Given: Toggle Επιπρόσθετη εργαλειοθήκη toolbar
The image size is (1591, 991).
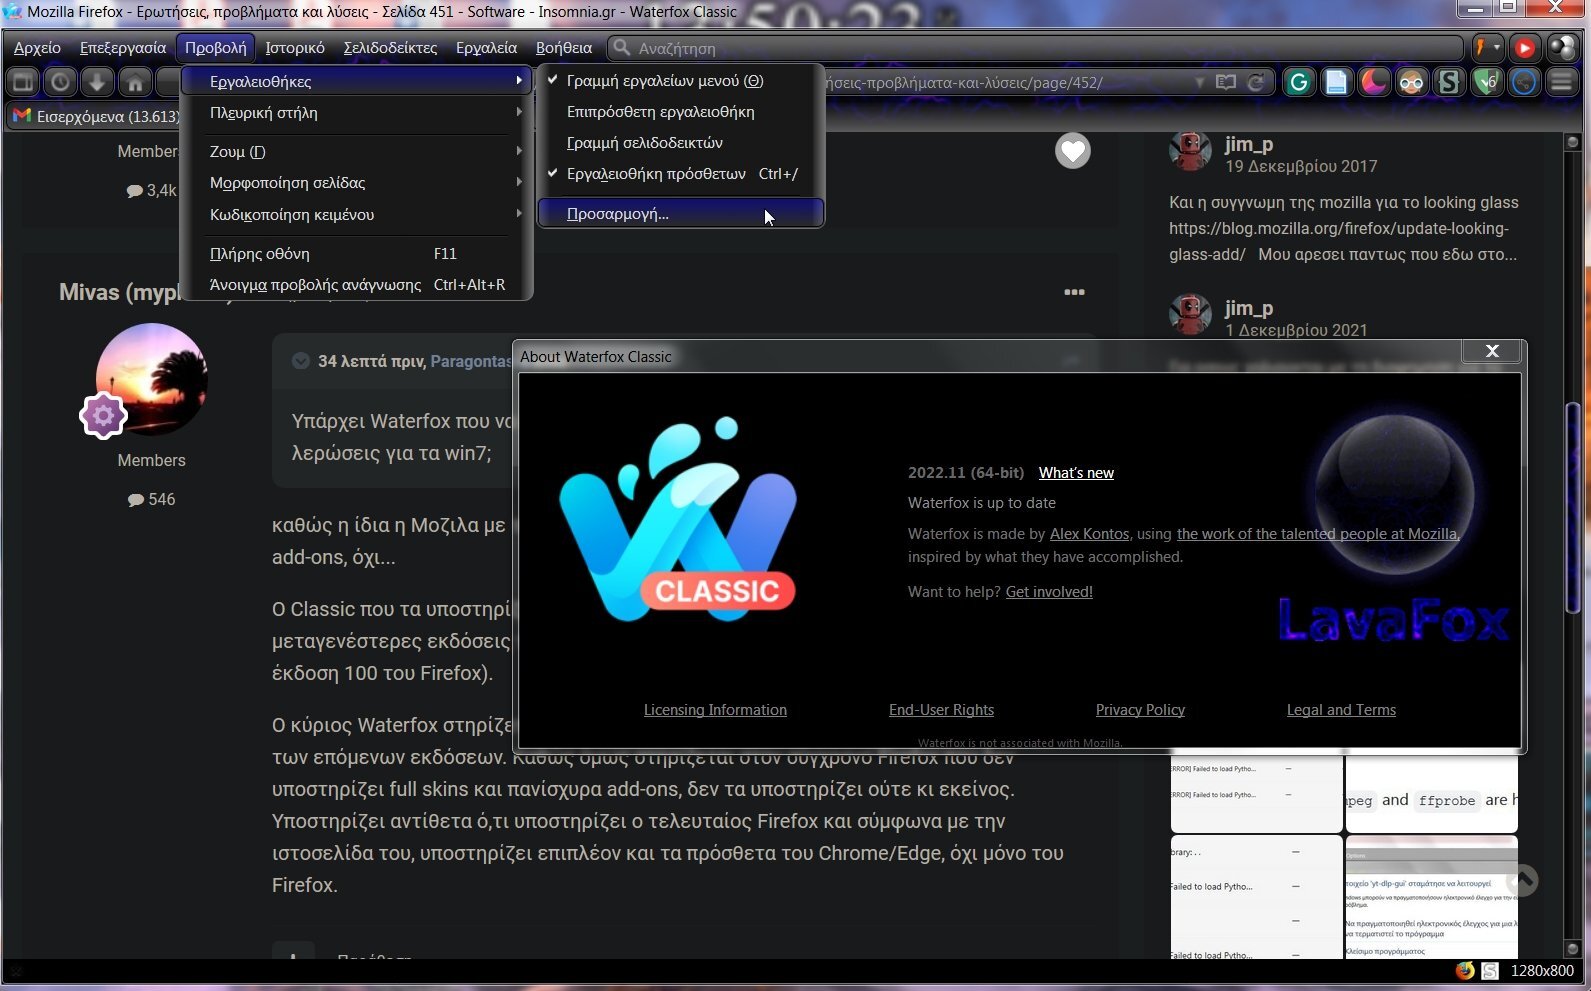Looking at the screenshot, I should pyautogui.click(x=681, y=112).
